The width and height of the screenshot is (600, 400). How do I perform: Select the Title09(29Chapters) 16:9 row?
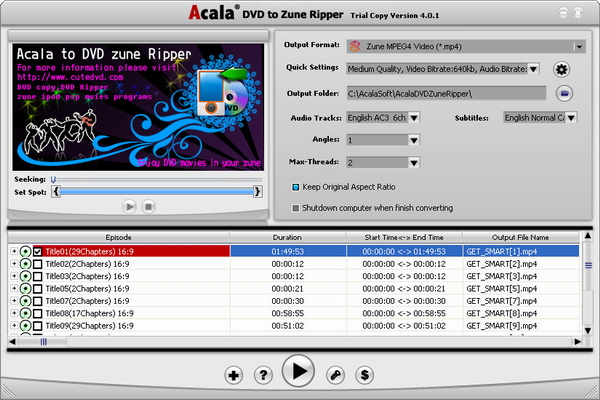tap(293, 326)
